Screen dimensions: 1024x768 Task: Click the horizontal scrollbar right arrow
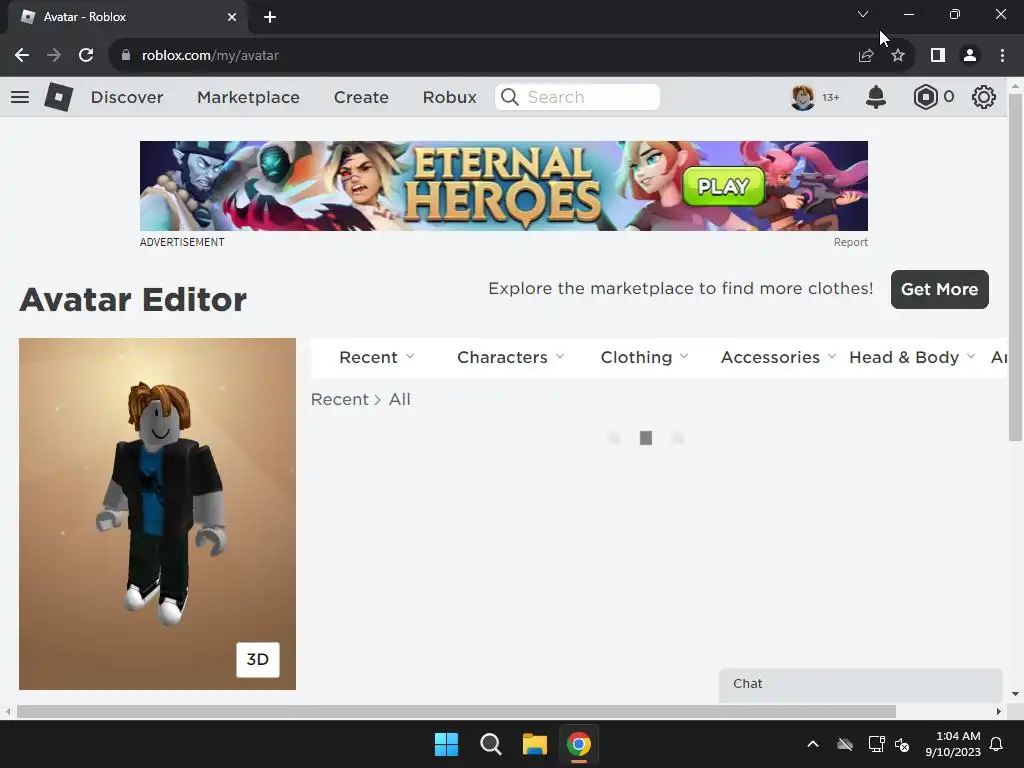[999, 711]
